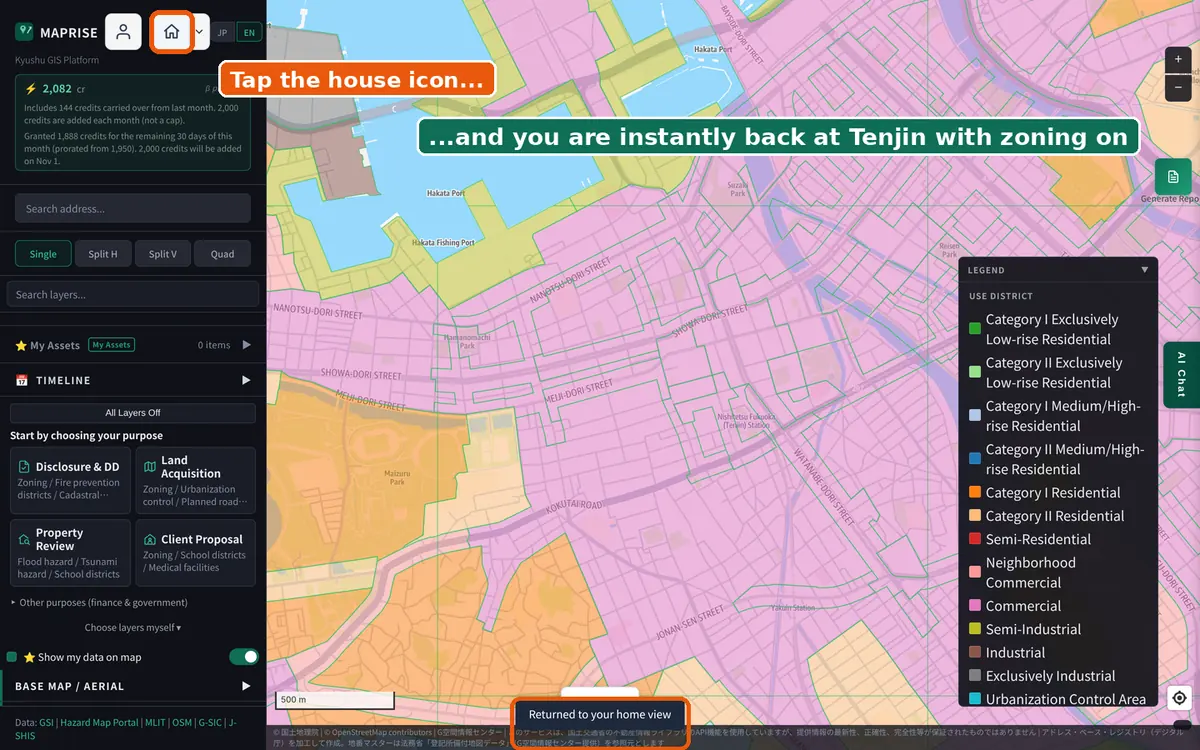Screen dimensions: 1200x750
Task: Click the Semi-Residential red swatch
Action: [974, 539]
